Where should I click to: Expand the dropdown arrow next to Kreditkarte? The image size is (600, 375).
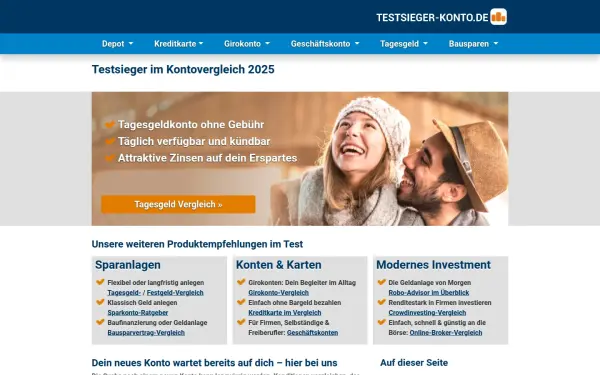(x=201, y=44)
